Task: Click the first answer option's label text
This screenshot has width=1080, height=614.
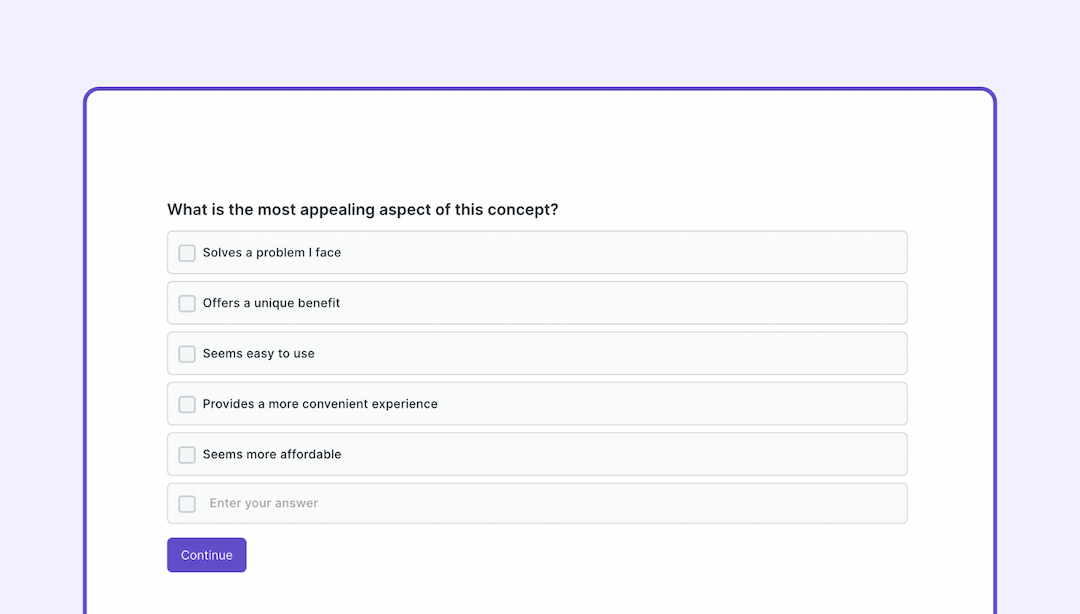Action: (270, 252)
